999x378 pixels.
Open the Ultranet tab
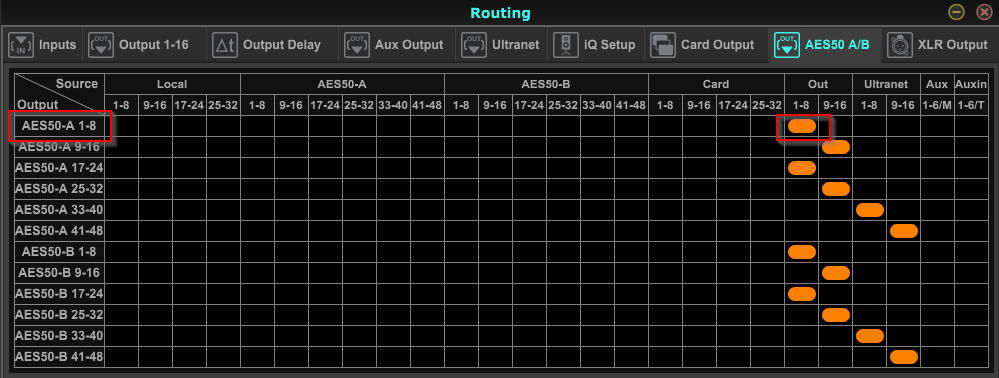(515, 45)
